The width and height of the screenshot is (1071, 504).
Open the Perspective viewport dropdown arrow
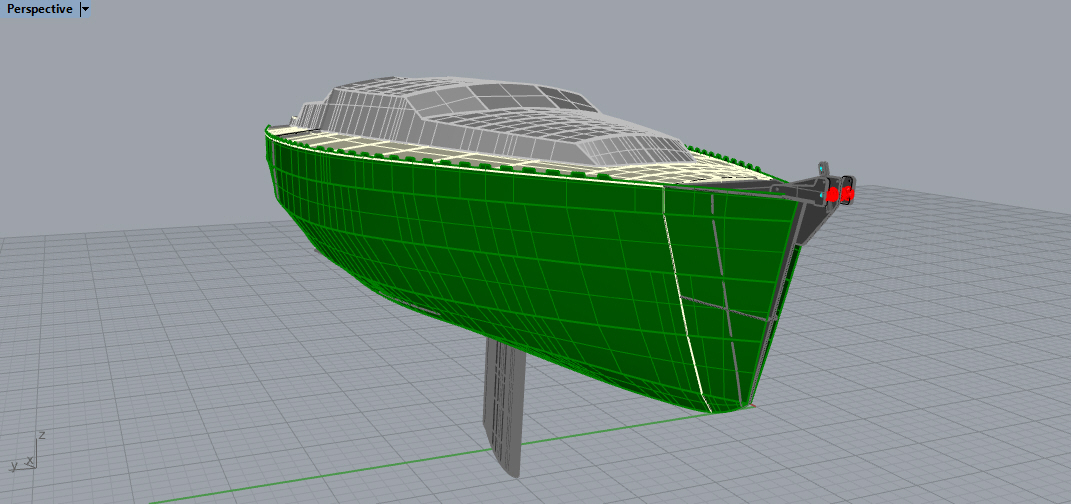[x=85, y=9]
